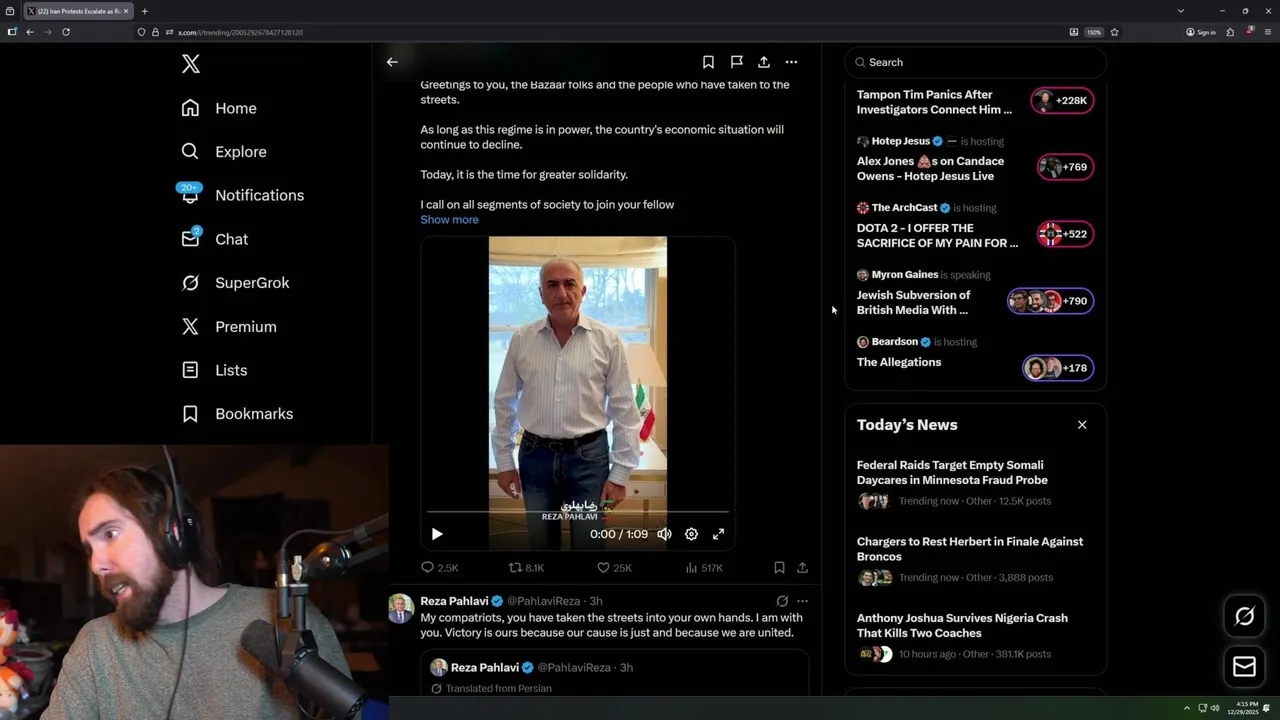Viewport: 1280px width, 720px height.
Task: Open the @PahlaviReza handle on the reply
Action: (543, 601)
